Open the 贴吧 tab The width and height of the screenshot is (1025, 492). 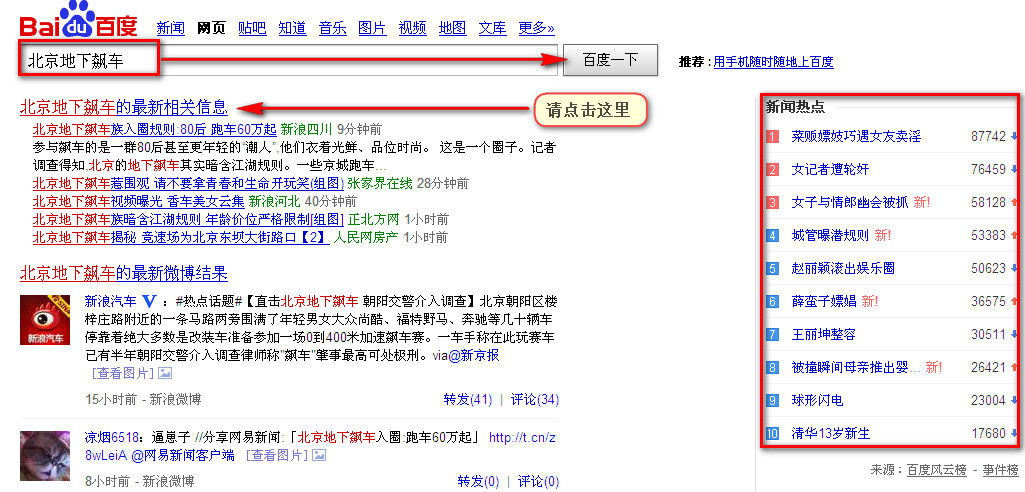tap(252, 28)
